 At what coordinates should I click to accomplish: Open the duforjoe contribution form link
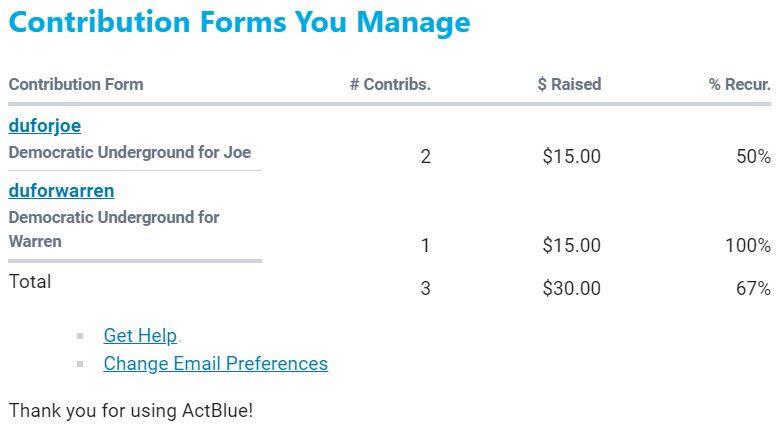click(44, 126)
